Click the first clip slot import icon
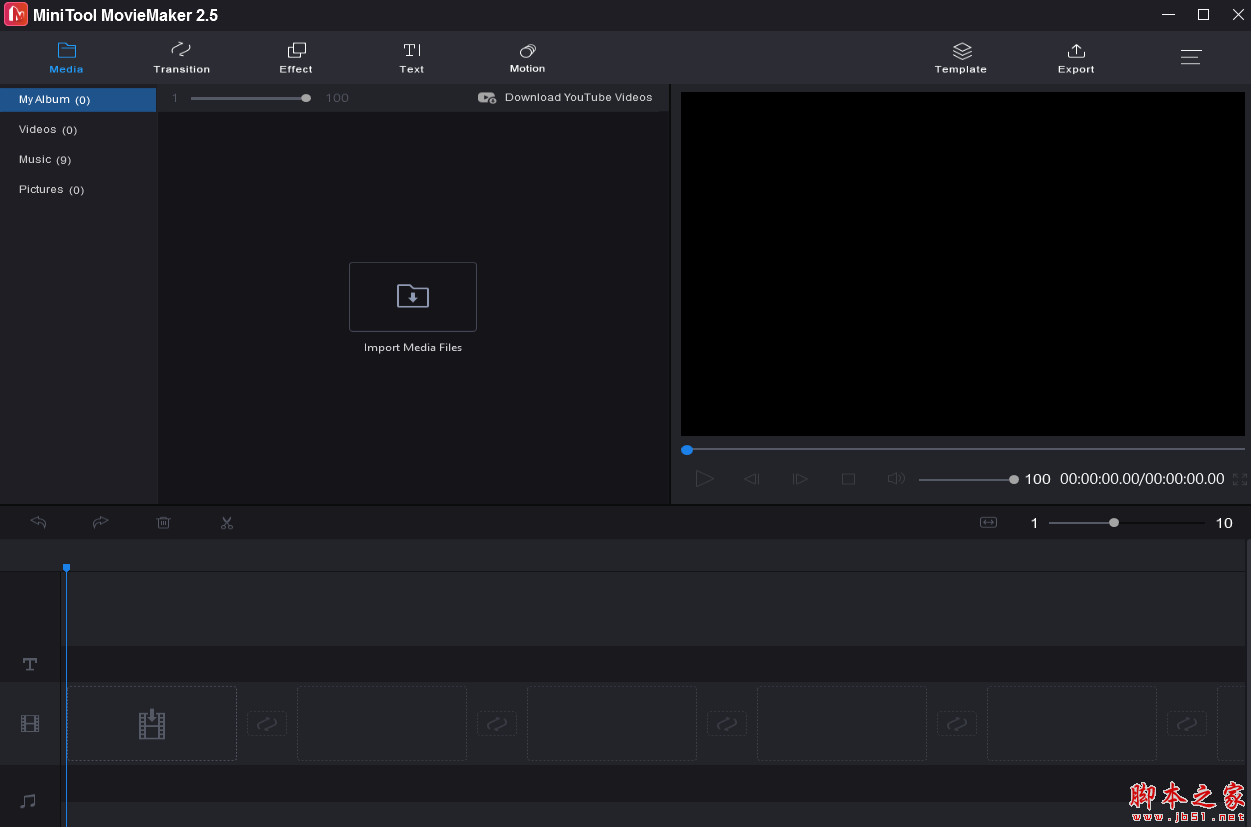The image size is (1256, 828). 151,724
